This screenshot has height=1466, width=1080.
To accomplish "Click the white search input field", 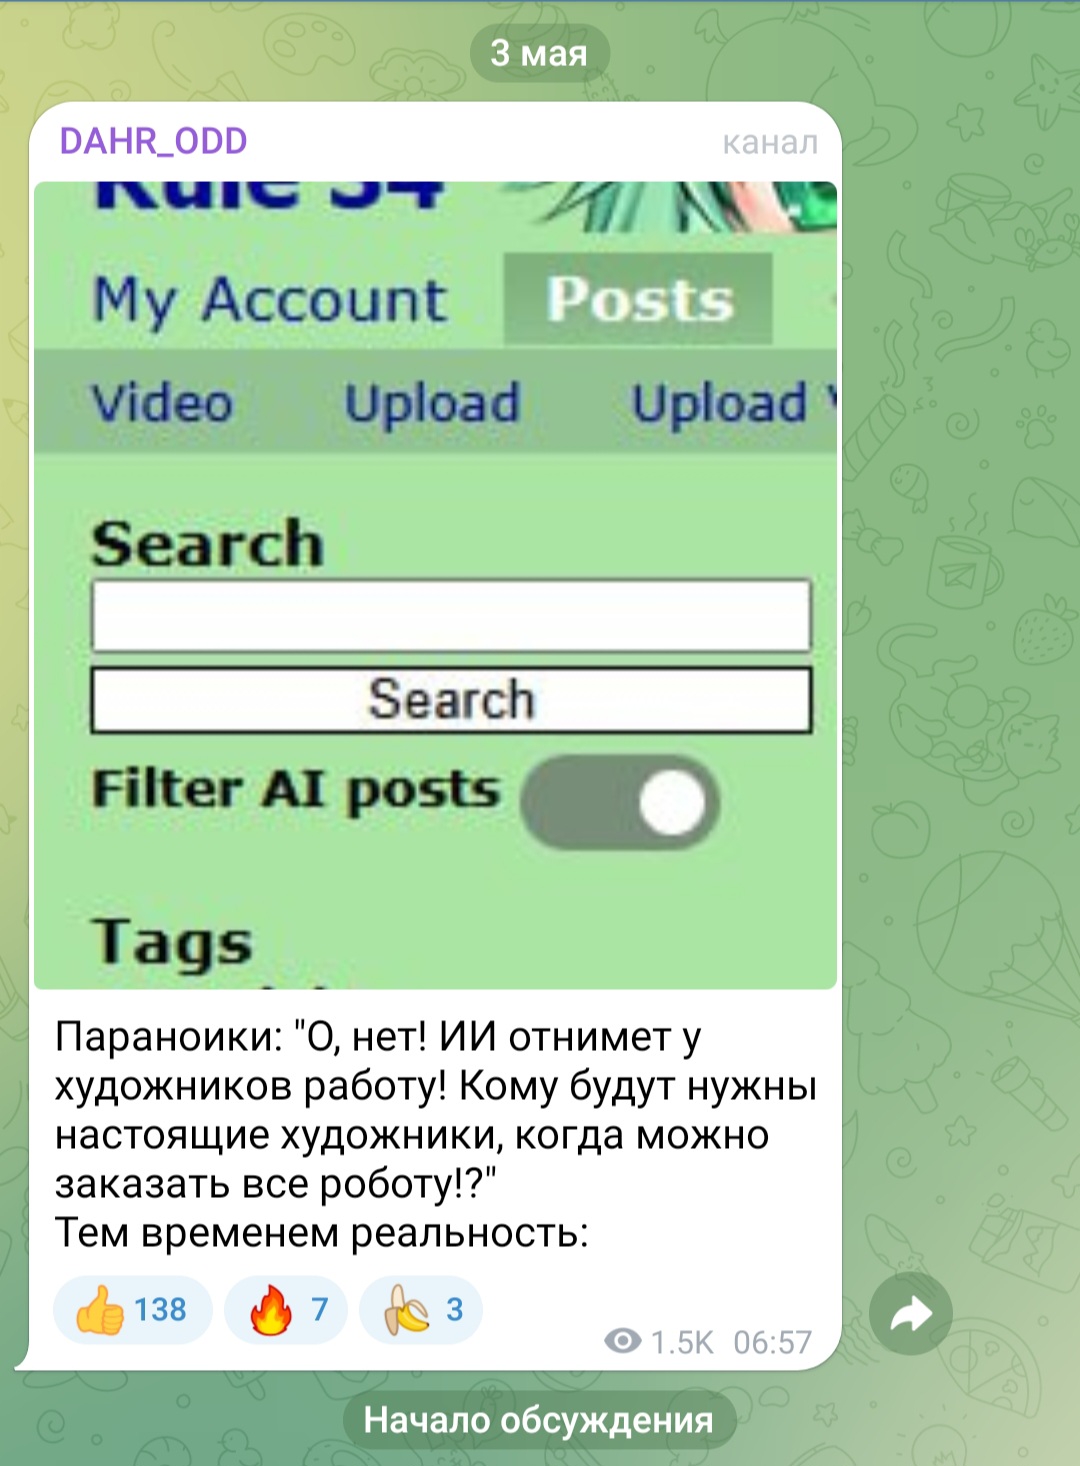I will [451, 615].
